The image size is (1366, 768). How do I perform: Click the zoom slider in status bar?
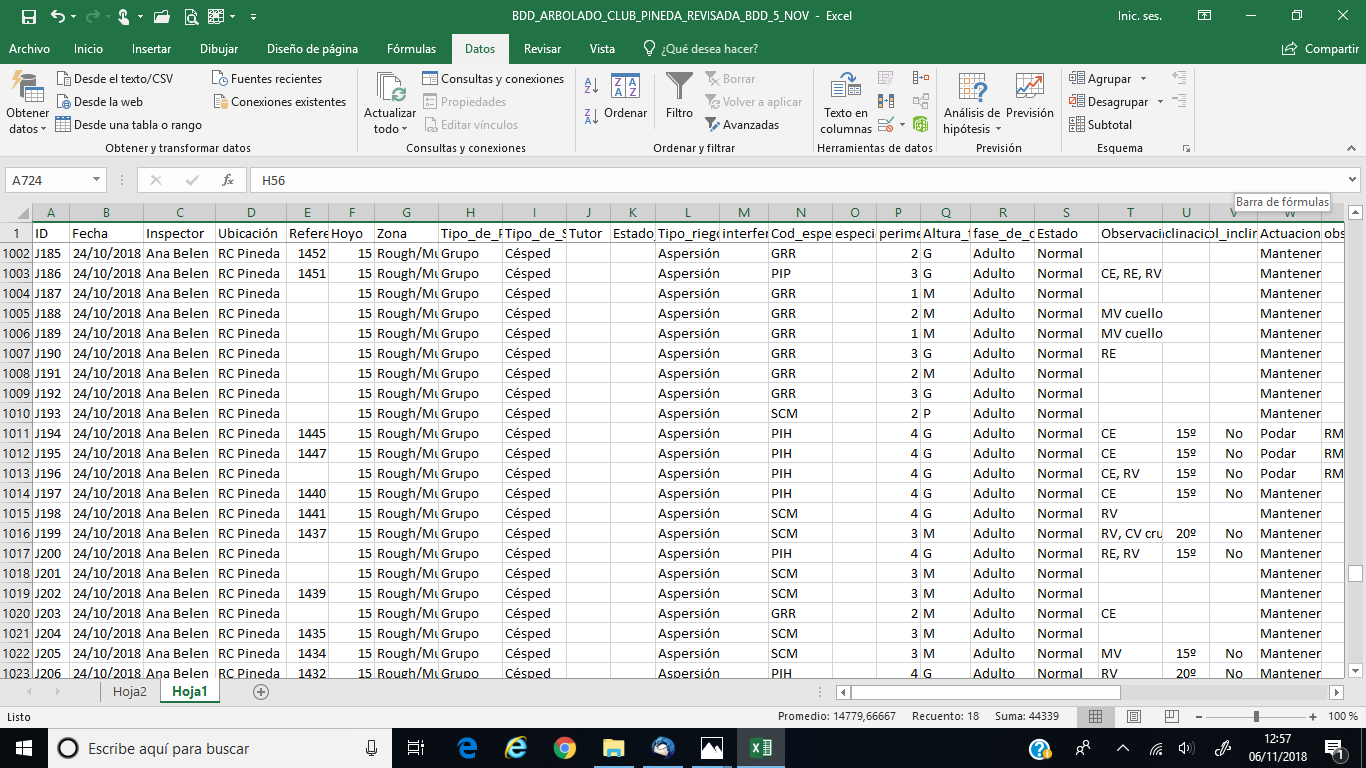(x=1256, y=717)
